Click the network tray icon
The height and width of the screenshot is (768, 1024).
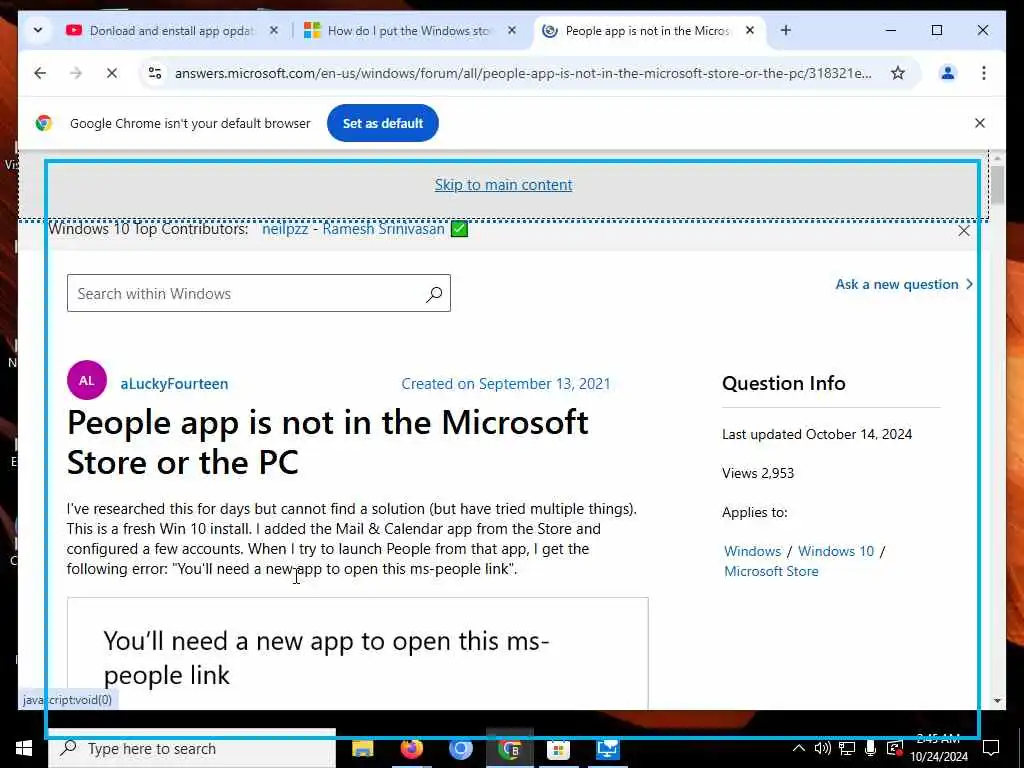[847, 748]
